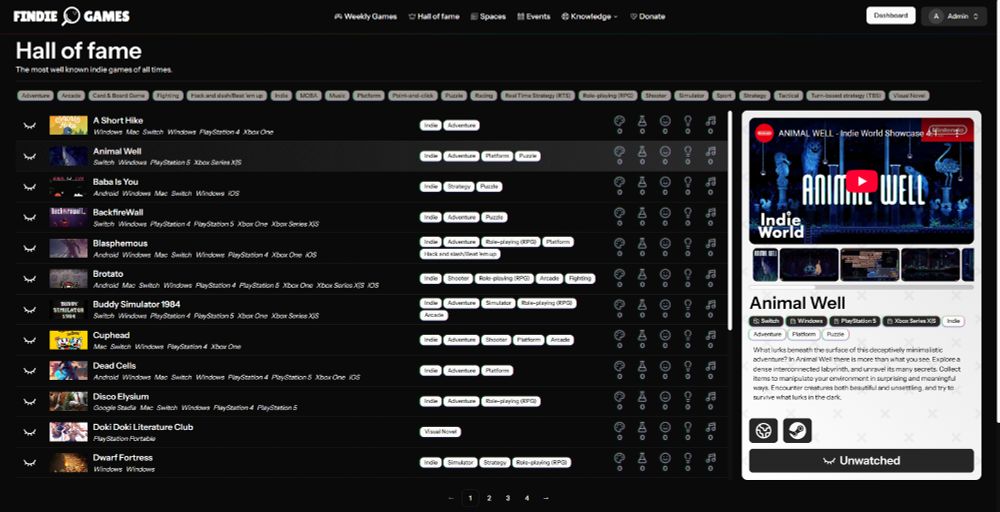Image resolution: width=1000 pixels, height=512 pixels.
Task: Click the lightbulb icon in Brotato row
Action: pyautogui.click(x=688, y=274)
